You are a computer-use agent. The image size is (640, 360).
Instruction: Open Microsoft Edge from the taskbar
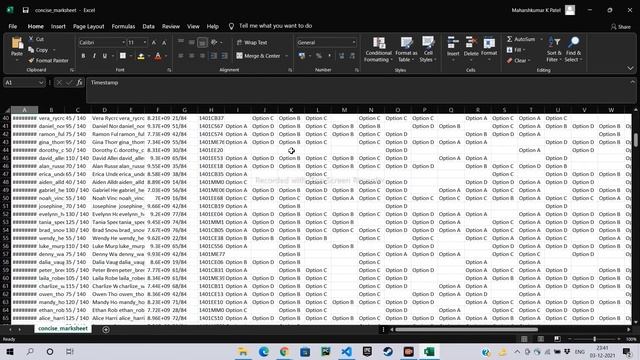point(264,351)
